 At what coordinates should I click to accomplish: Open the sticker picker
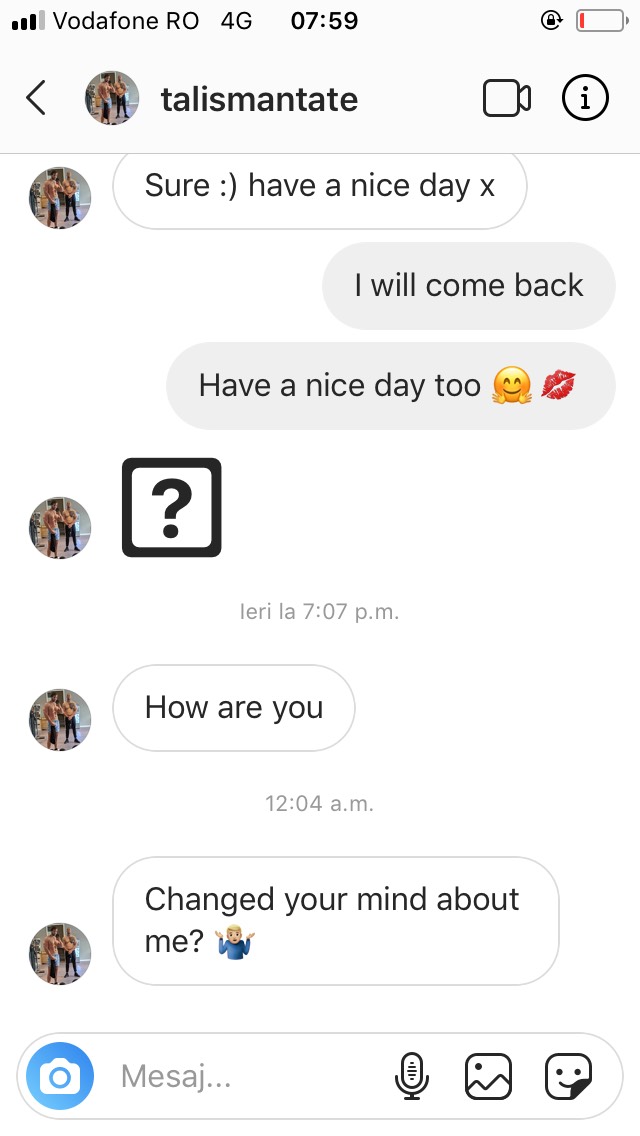pyautogui.click(x=568, y=1076)
